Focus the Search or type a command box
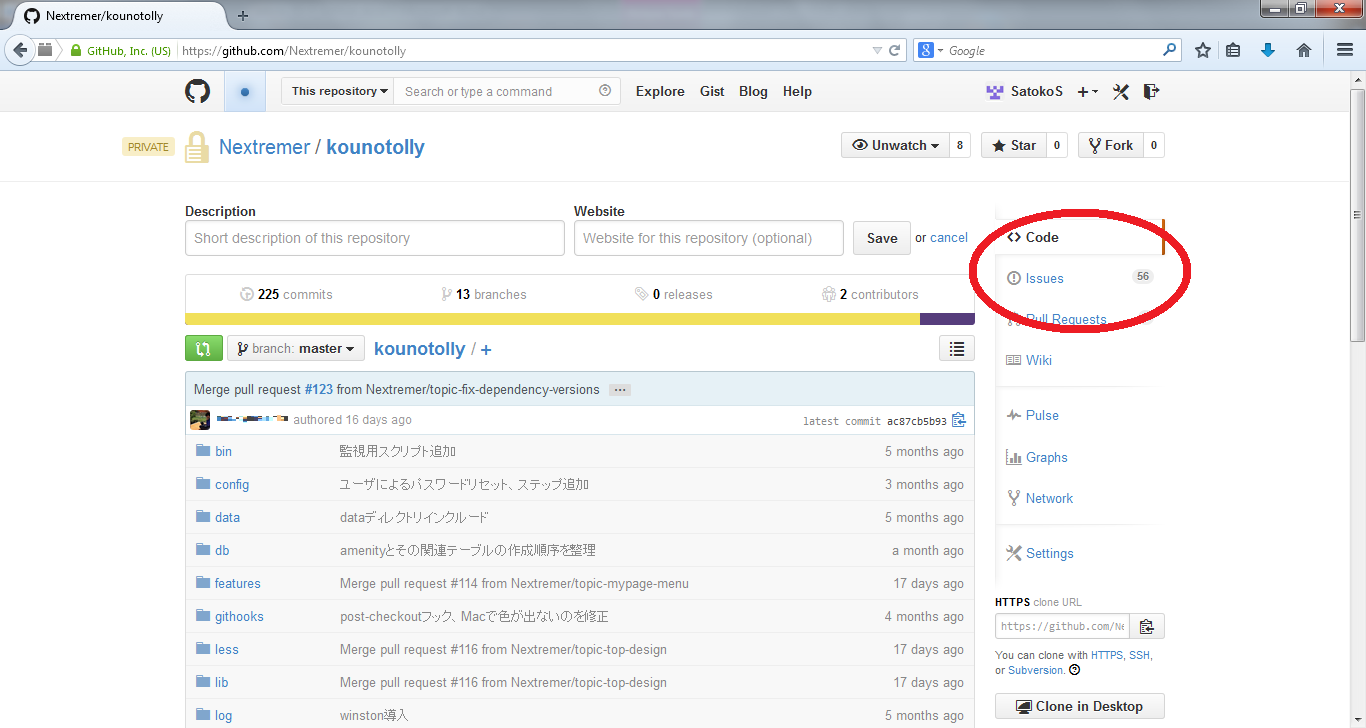The width and height of the screenshot is (1366, 728). [x=507, y=91]
